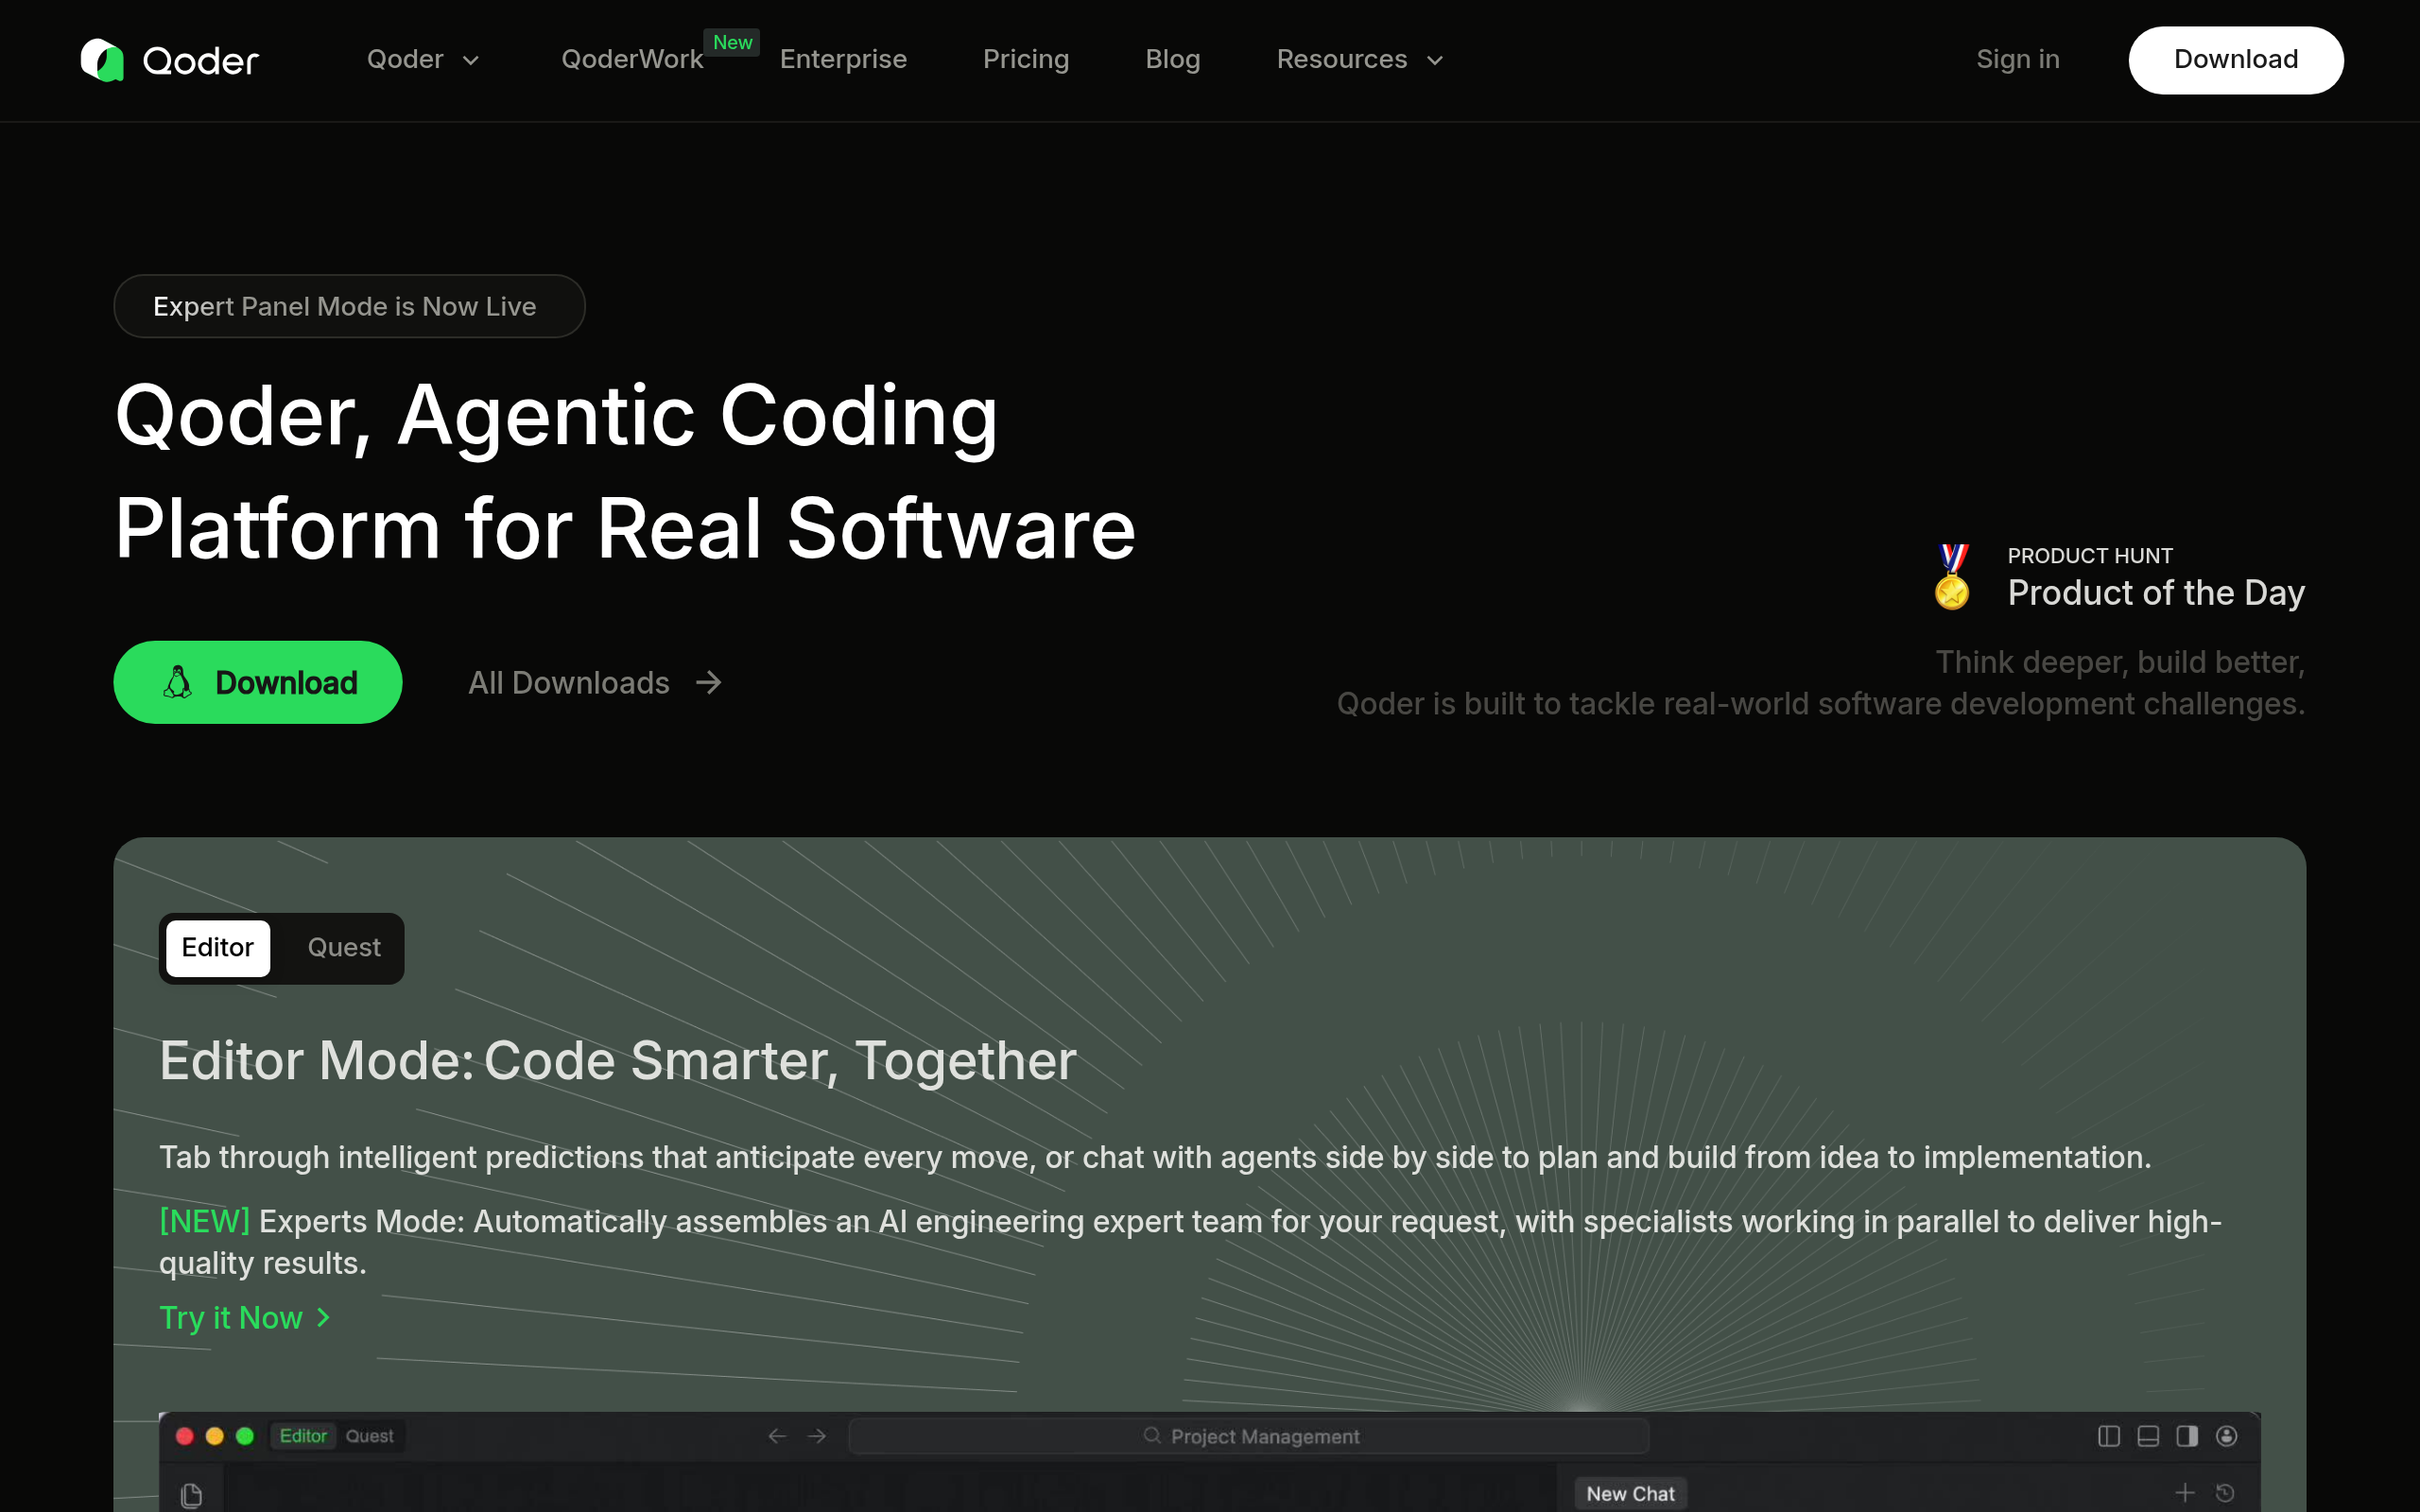The image size is (2420, 1512).
Task: Click the Explorer files icon in preview
Action: tap(191, 1495)
